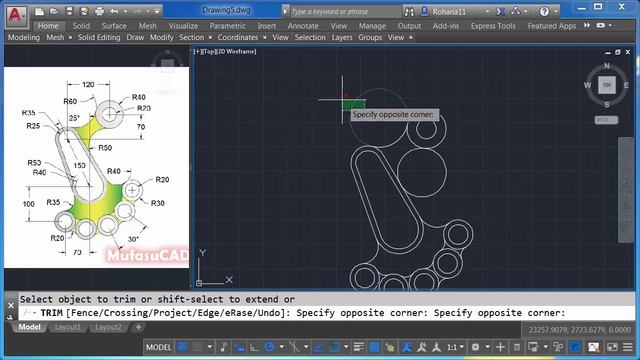Toggle Lineweight display in status bar
Image resolution: width=640 pixels, height=360 pixels.
(359, 347)
